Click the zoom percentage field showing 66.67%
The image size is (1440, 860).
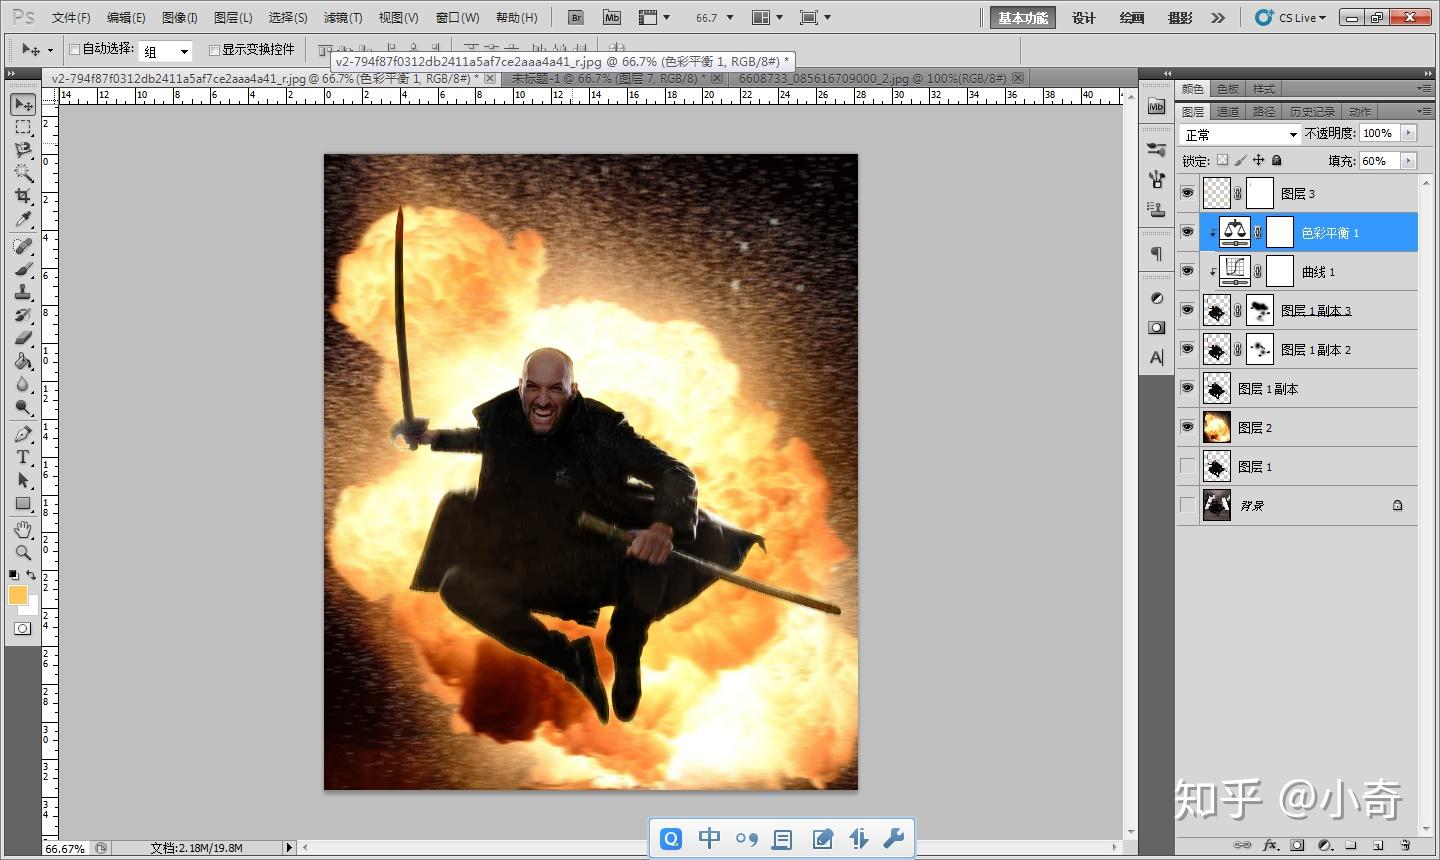66,848
